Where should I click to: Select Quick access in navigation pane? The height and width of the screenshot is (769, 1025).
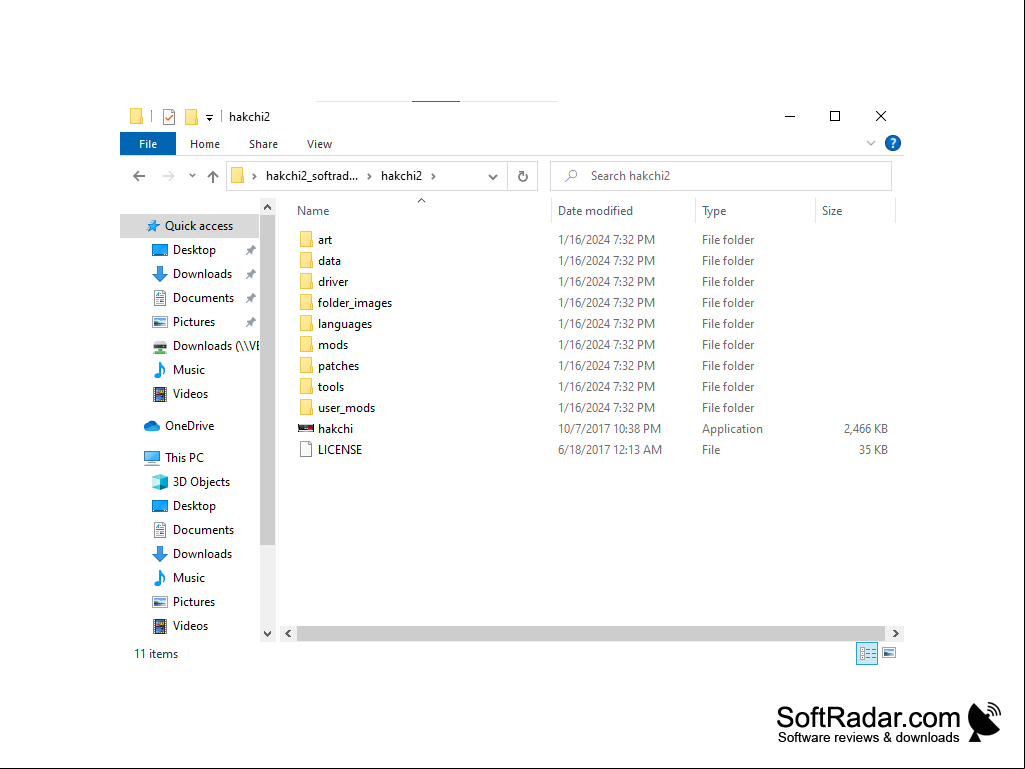[x=190, y=226]
